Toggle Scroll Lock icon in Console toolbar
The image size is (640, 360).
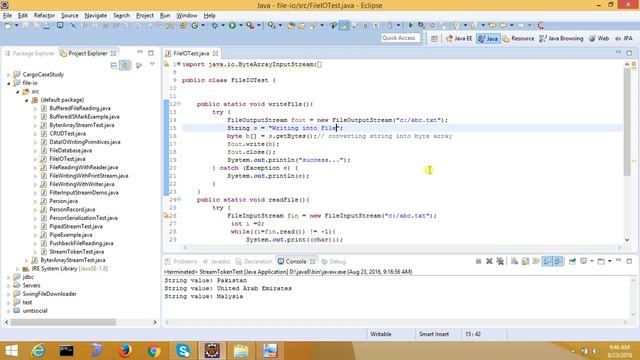click(525, 261)
